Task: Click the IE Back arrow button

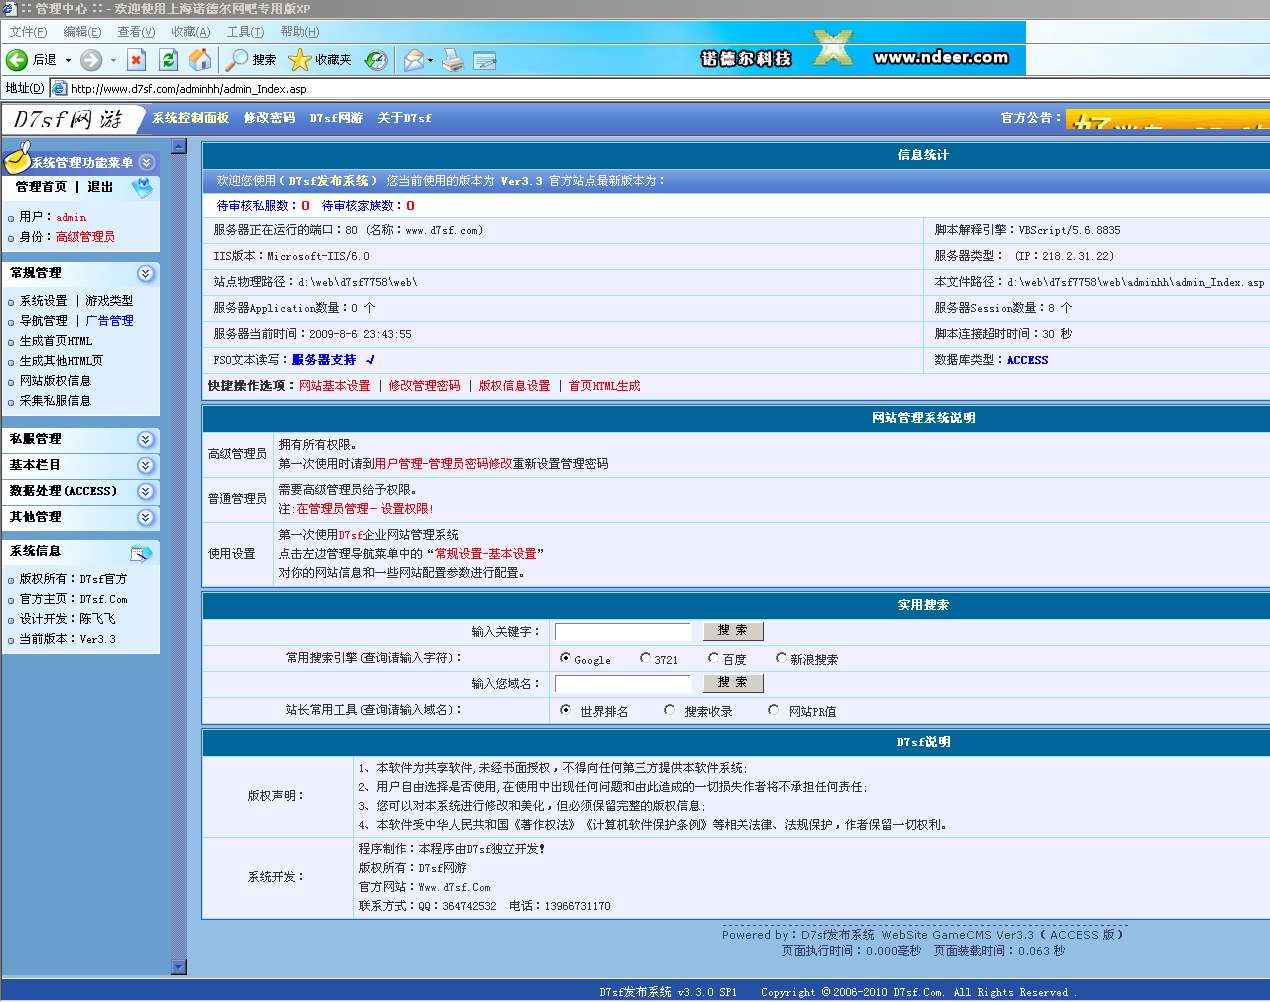Action: pyautogui.click(x=18, y=60)
